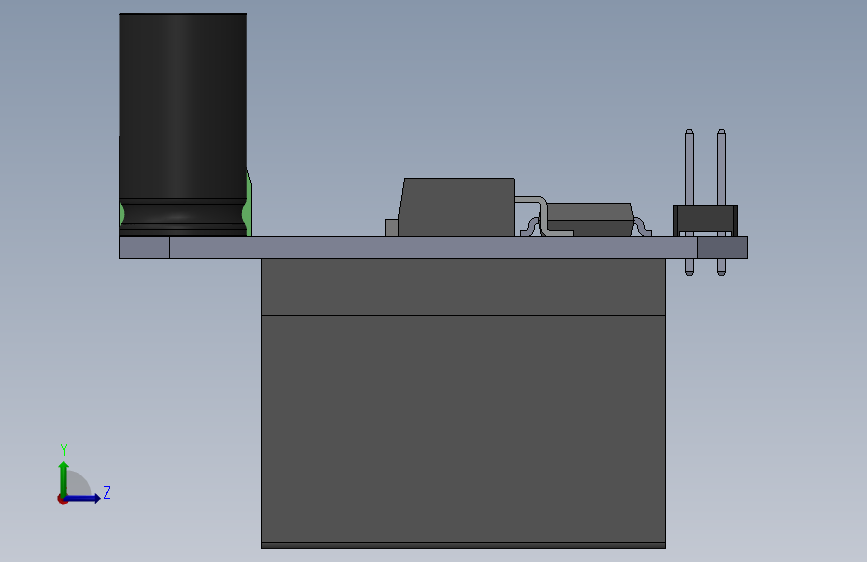
Task: Select the upper band of the large block
Action: [x=463, y=287]
